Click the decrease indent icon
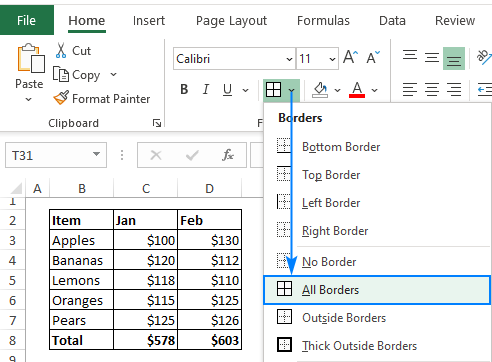Image resolution: width=492 pixels, height=362 pixels. [485, 89]
